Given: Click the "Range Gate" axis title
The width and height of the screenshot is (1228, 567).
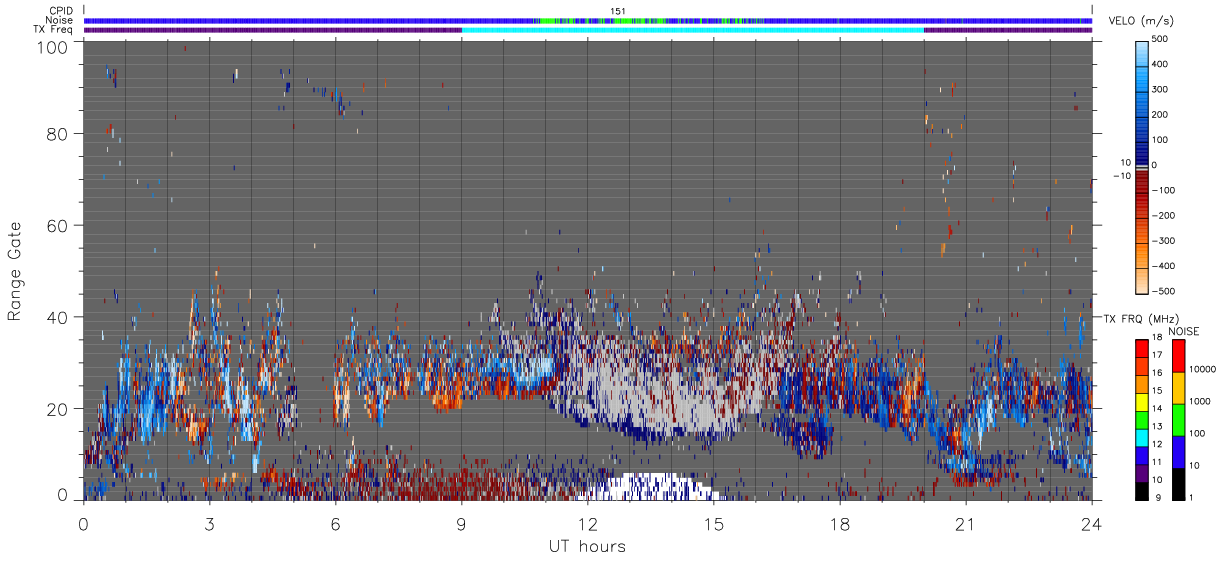Looking at the screenshot, I should (x=14, y=271).
